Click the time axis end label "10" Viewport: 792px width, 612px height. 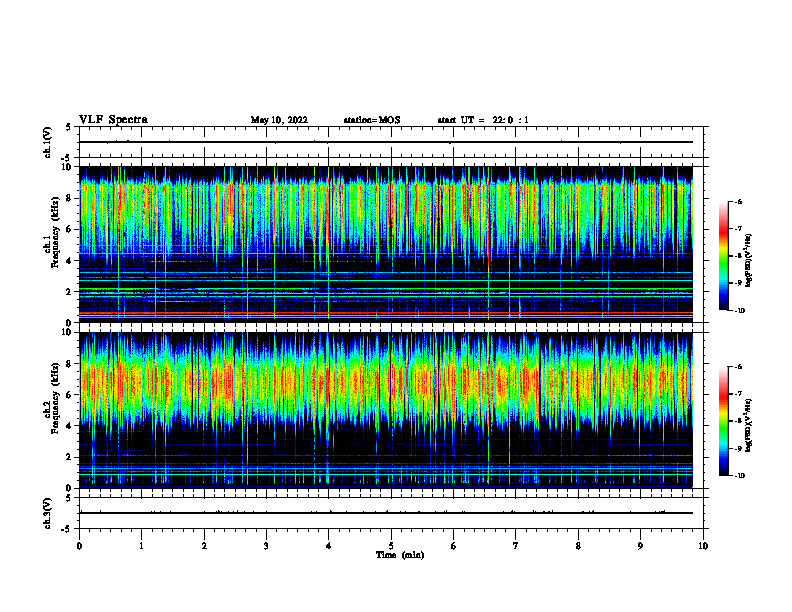(x=703, y=546)
